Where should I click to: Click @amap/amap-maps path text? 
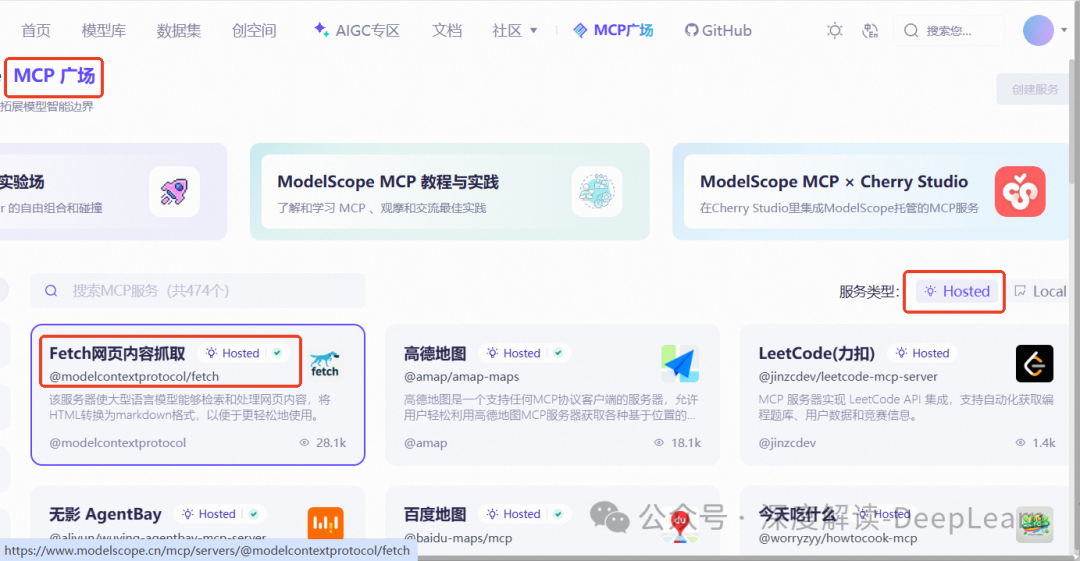tap(461, 376)
